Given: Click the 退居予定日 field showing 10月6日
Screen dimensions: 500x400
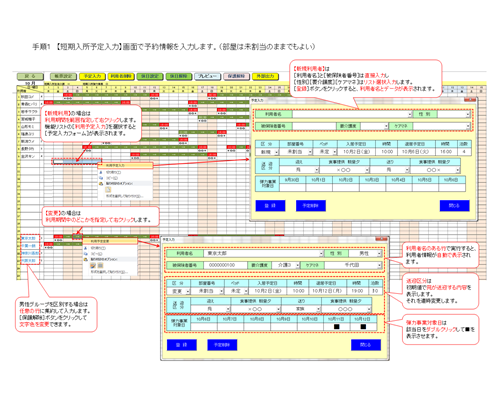Looking at the screenshot, I should click(415, 152).
